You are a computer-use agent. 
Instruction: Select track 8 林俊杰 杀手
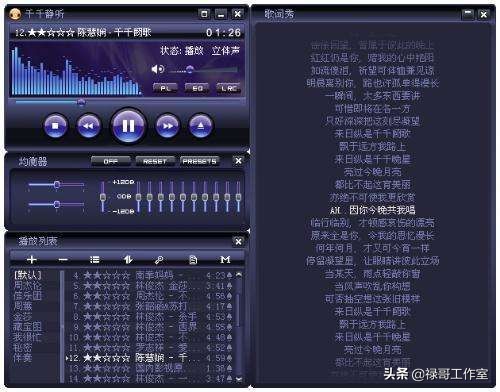click(x=150, y=316)
